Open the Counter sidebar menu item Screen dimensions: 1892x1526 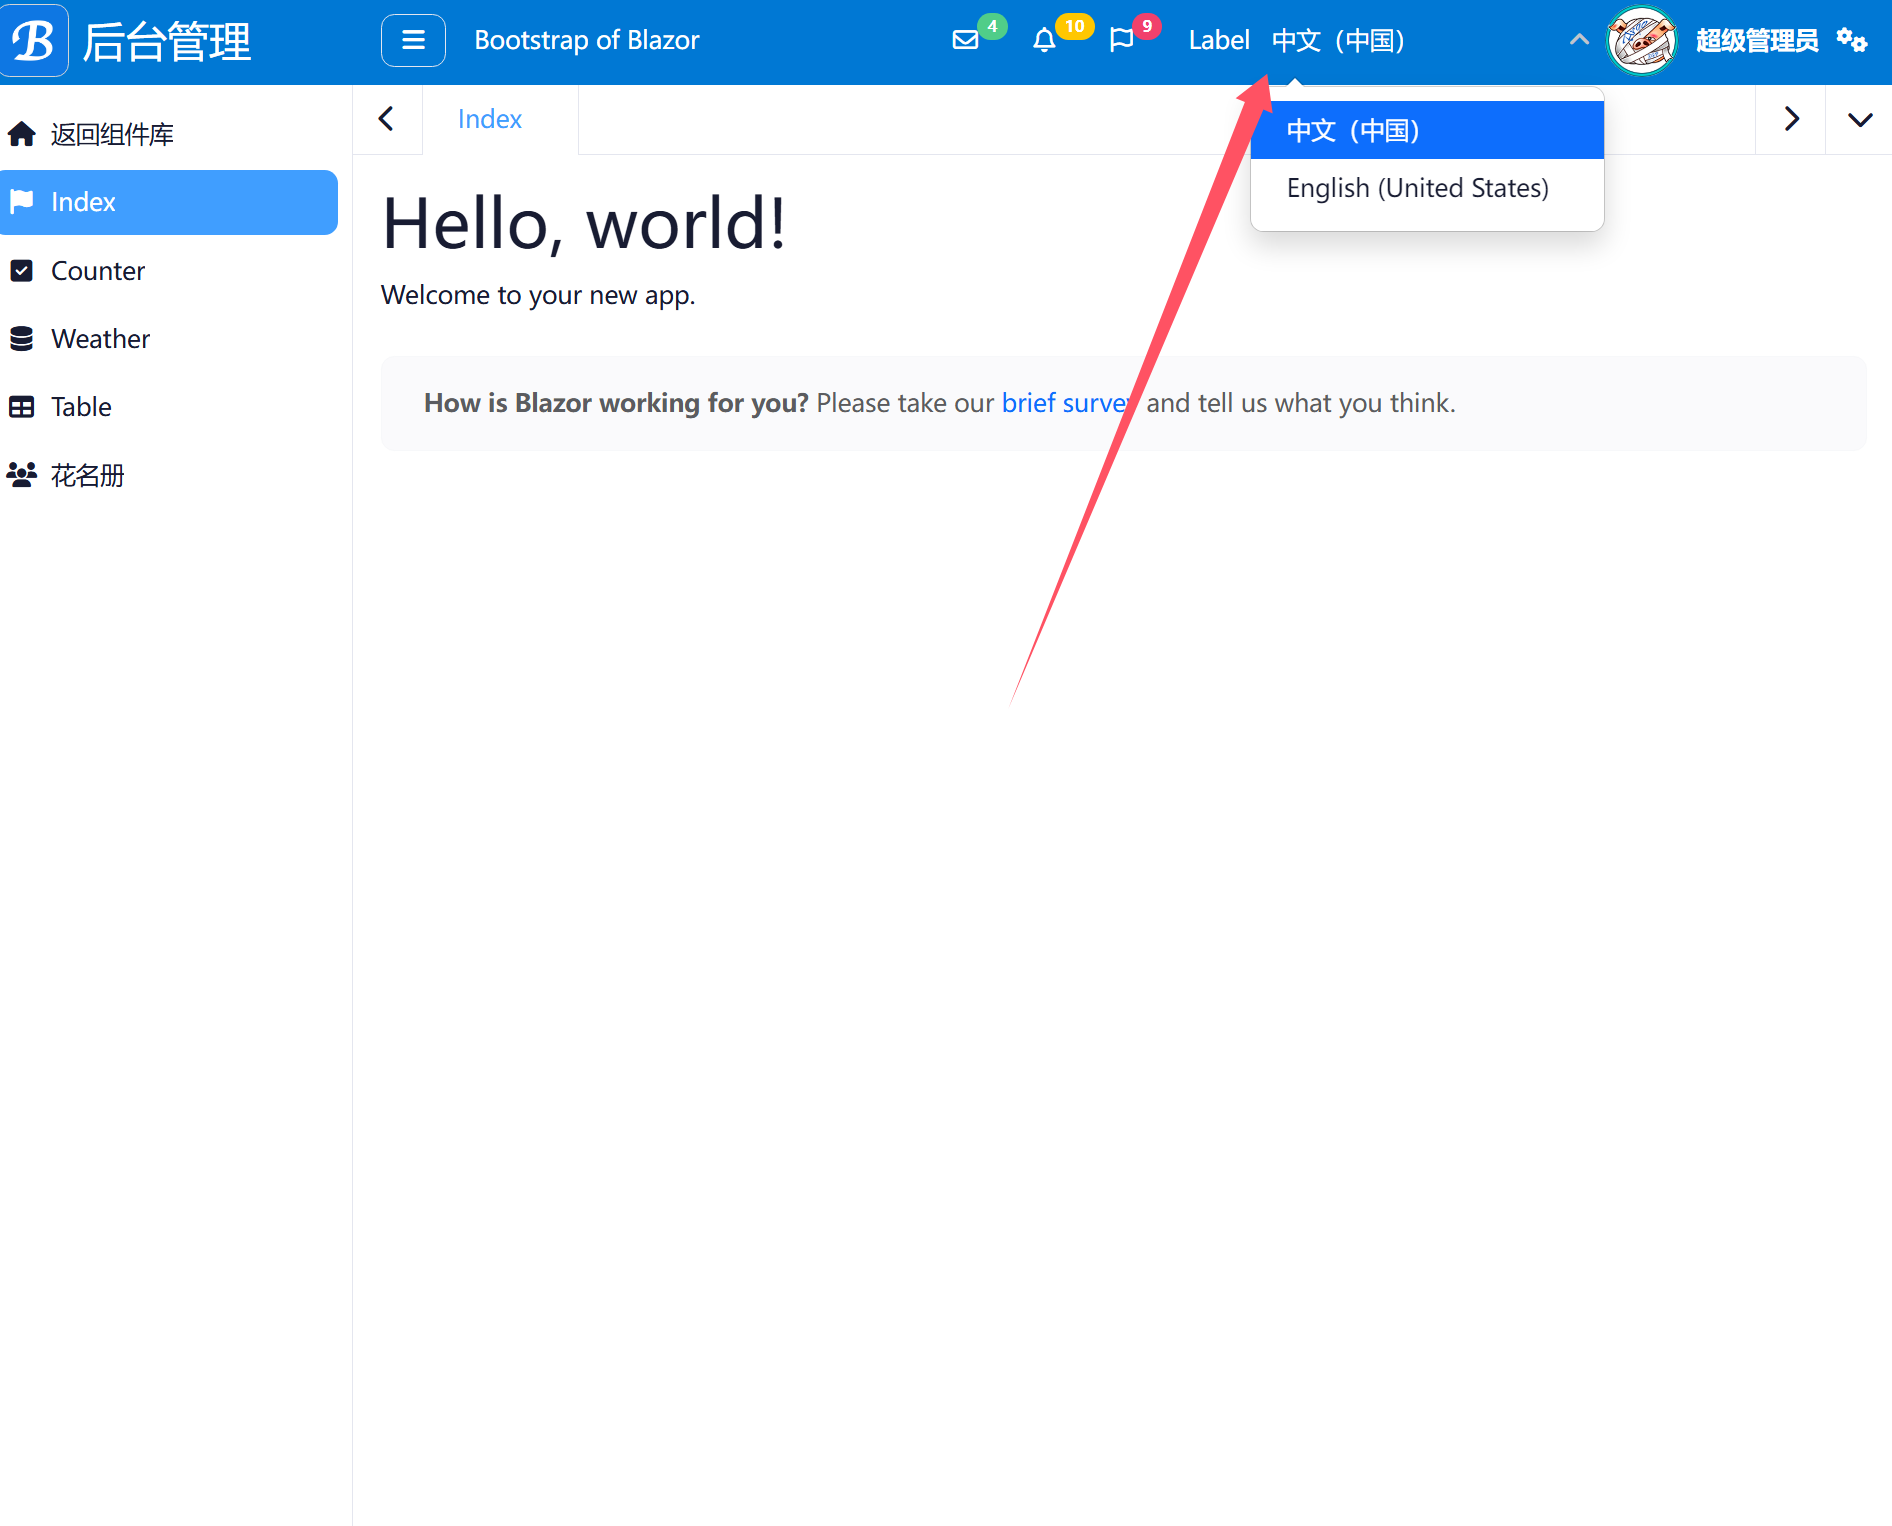tap(169, 271)
